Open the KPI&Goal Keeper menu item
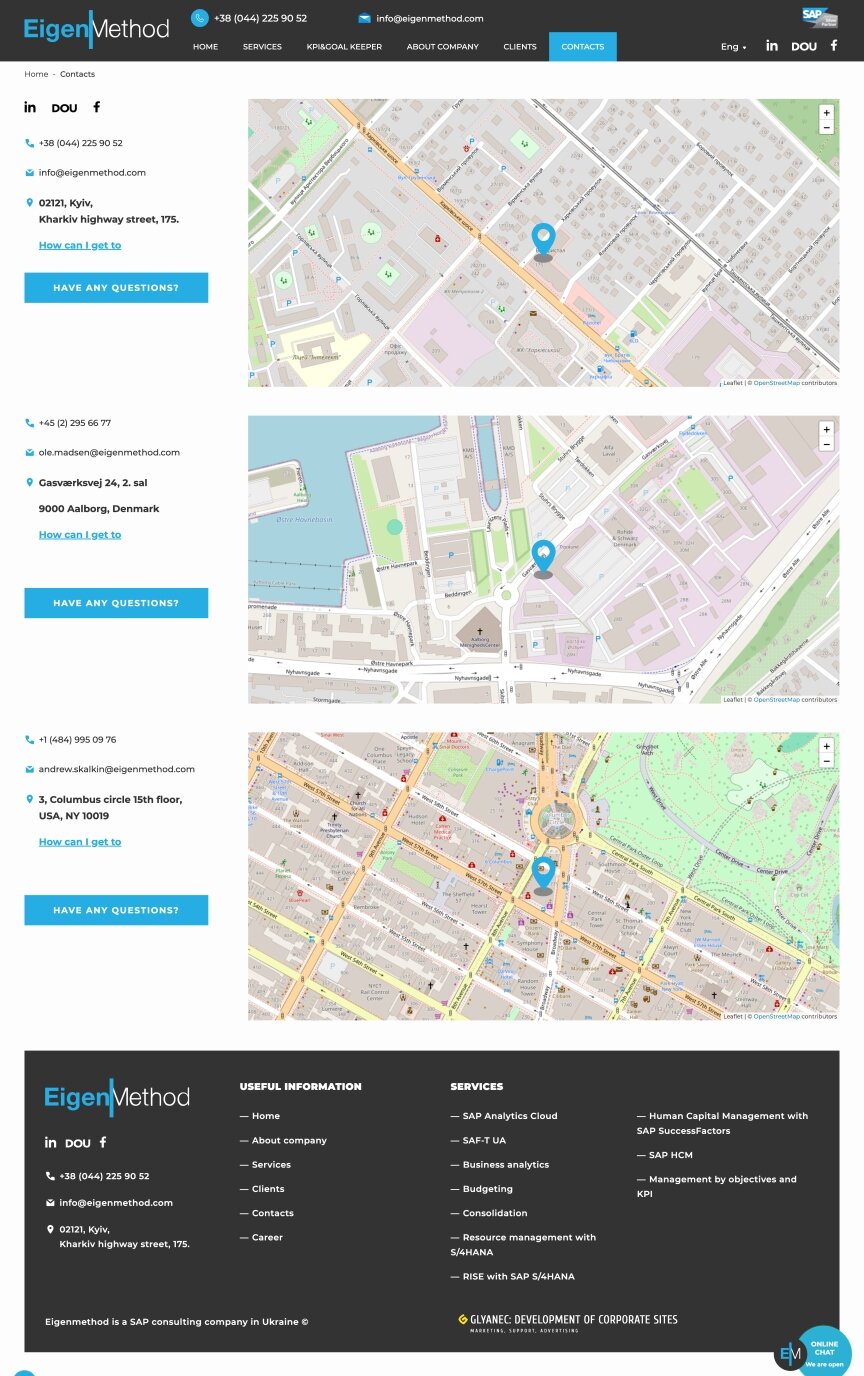This screenshot has height=1376, width=864. 344,47
